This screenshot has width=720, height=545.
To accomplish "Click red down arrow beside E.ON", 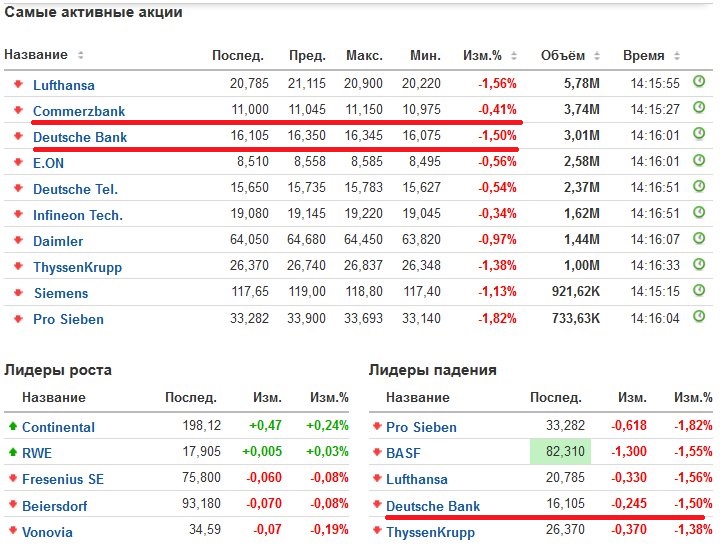I will 18,162.
